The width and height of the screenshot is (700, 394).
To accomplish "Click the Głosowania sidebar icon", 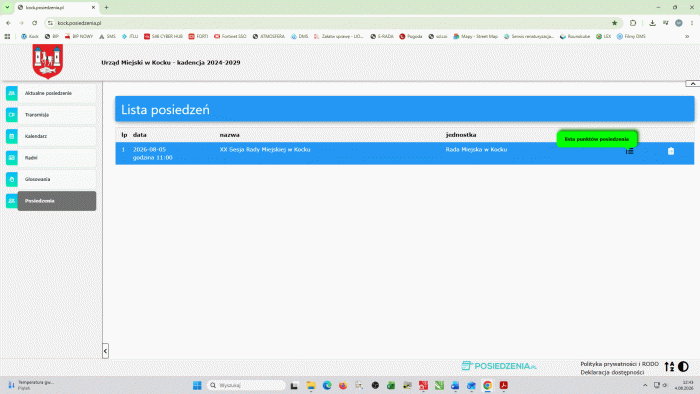I will click(12, 179).
